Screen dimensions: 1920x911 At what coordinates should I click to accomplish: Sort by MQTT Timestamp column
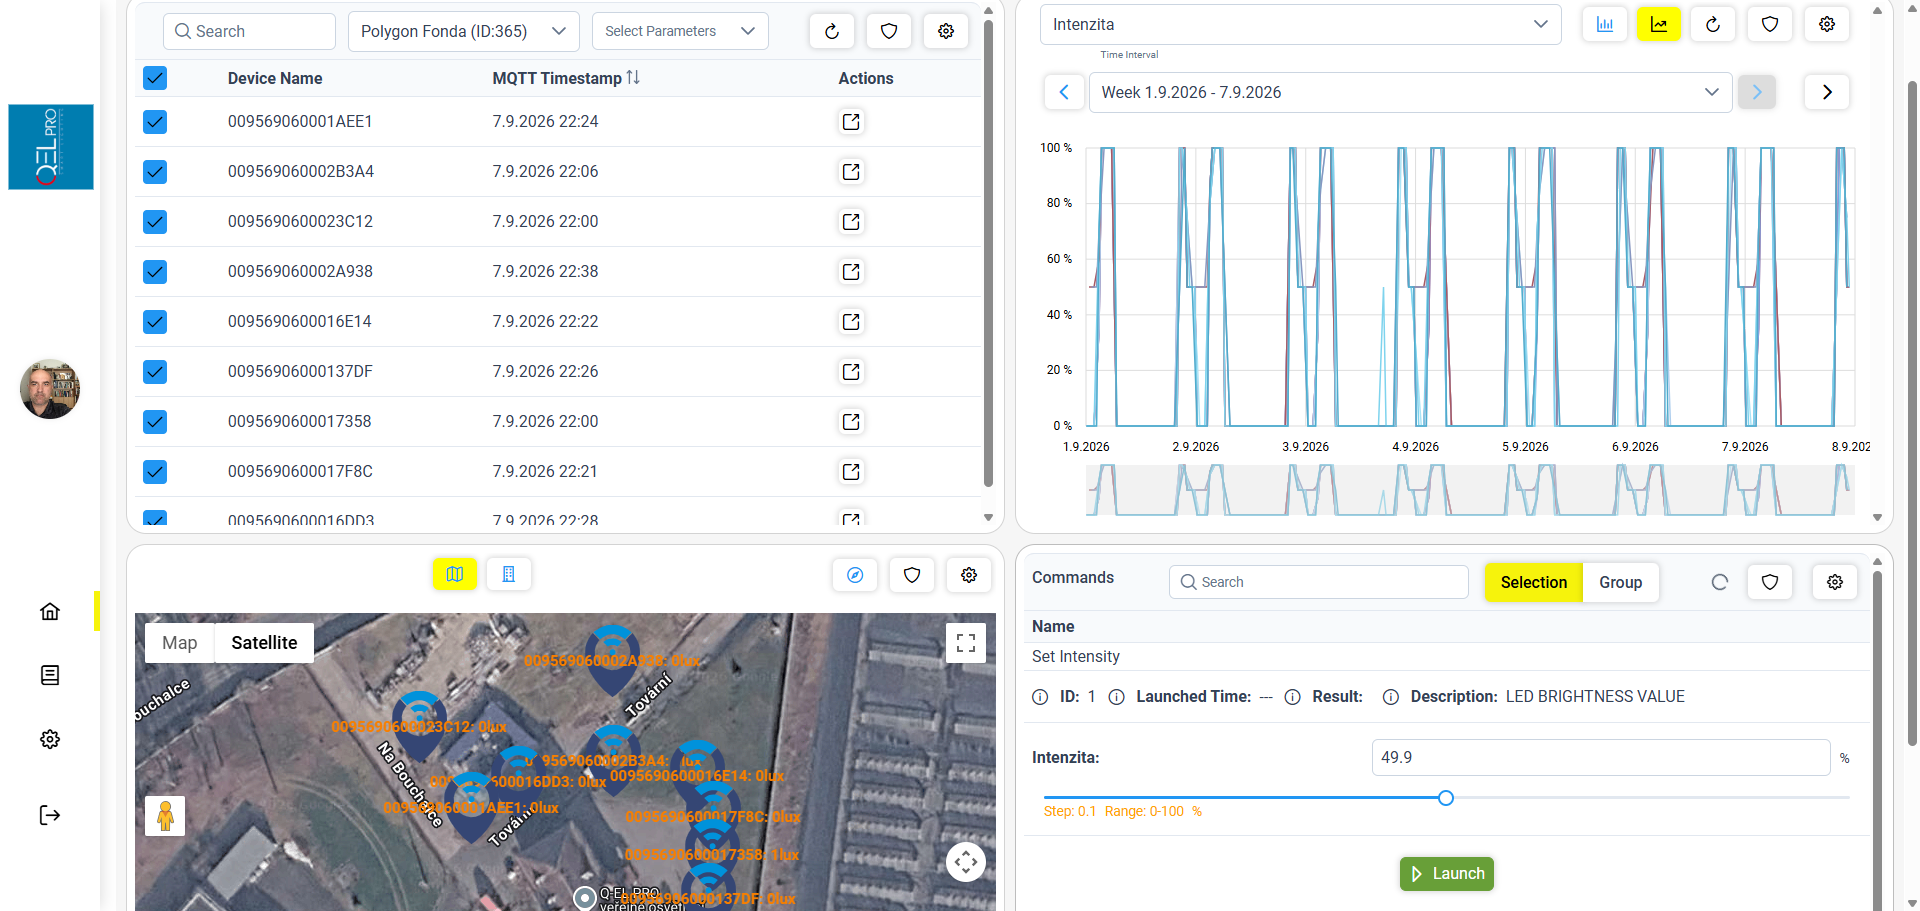(x=566, y=78)
